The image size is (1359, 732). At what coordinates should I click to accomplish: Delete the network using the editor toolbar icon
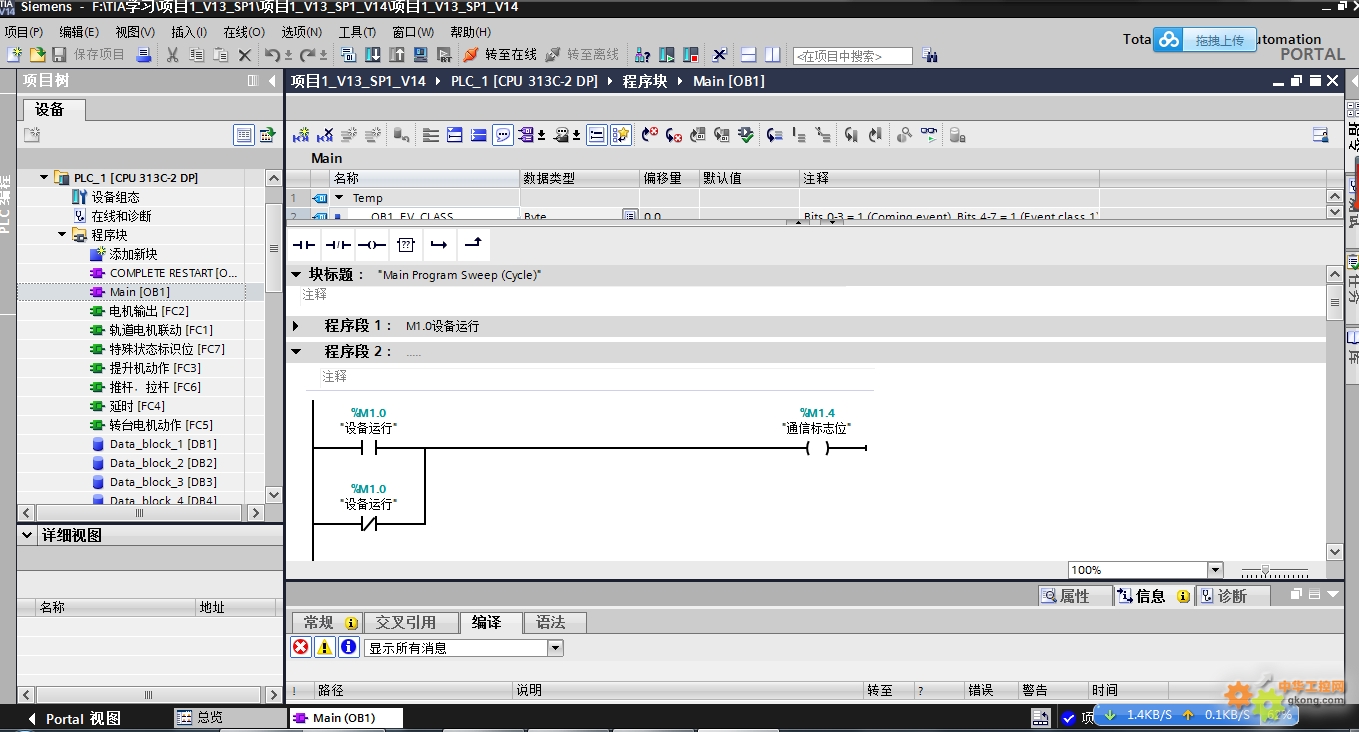[x=325, y=134]
